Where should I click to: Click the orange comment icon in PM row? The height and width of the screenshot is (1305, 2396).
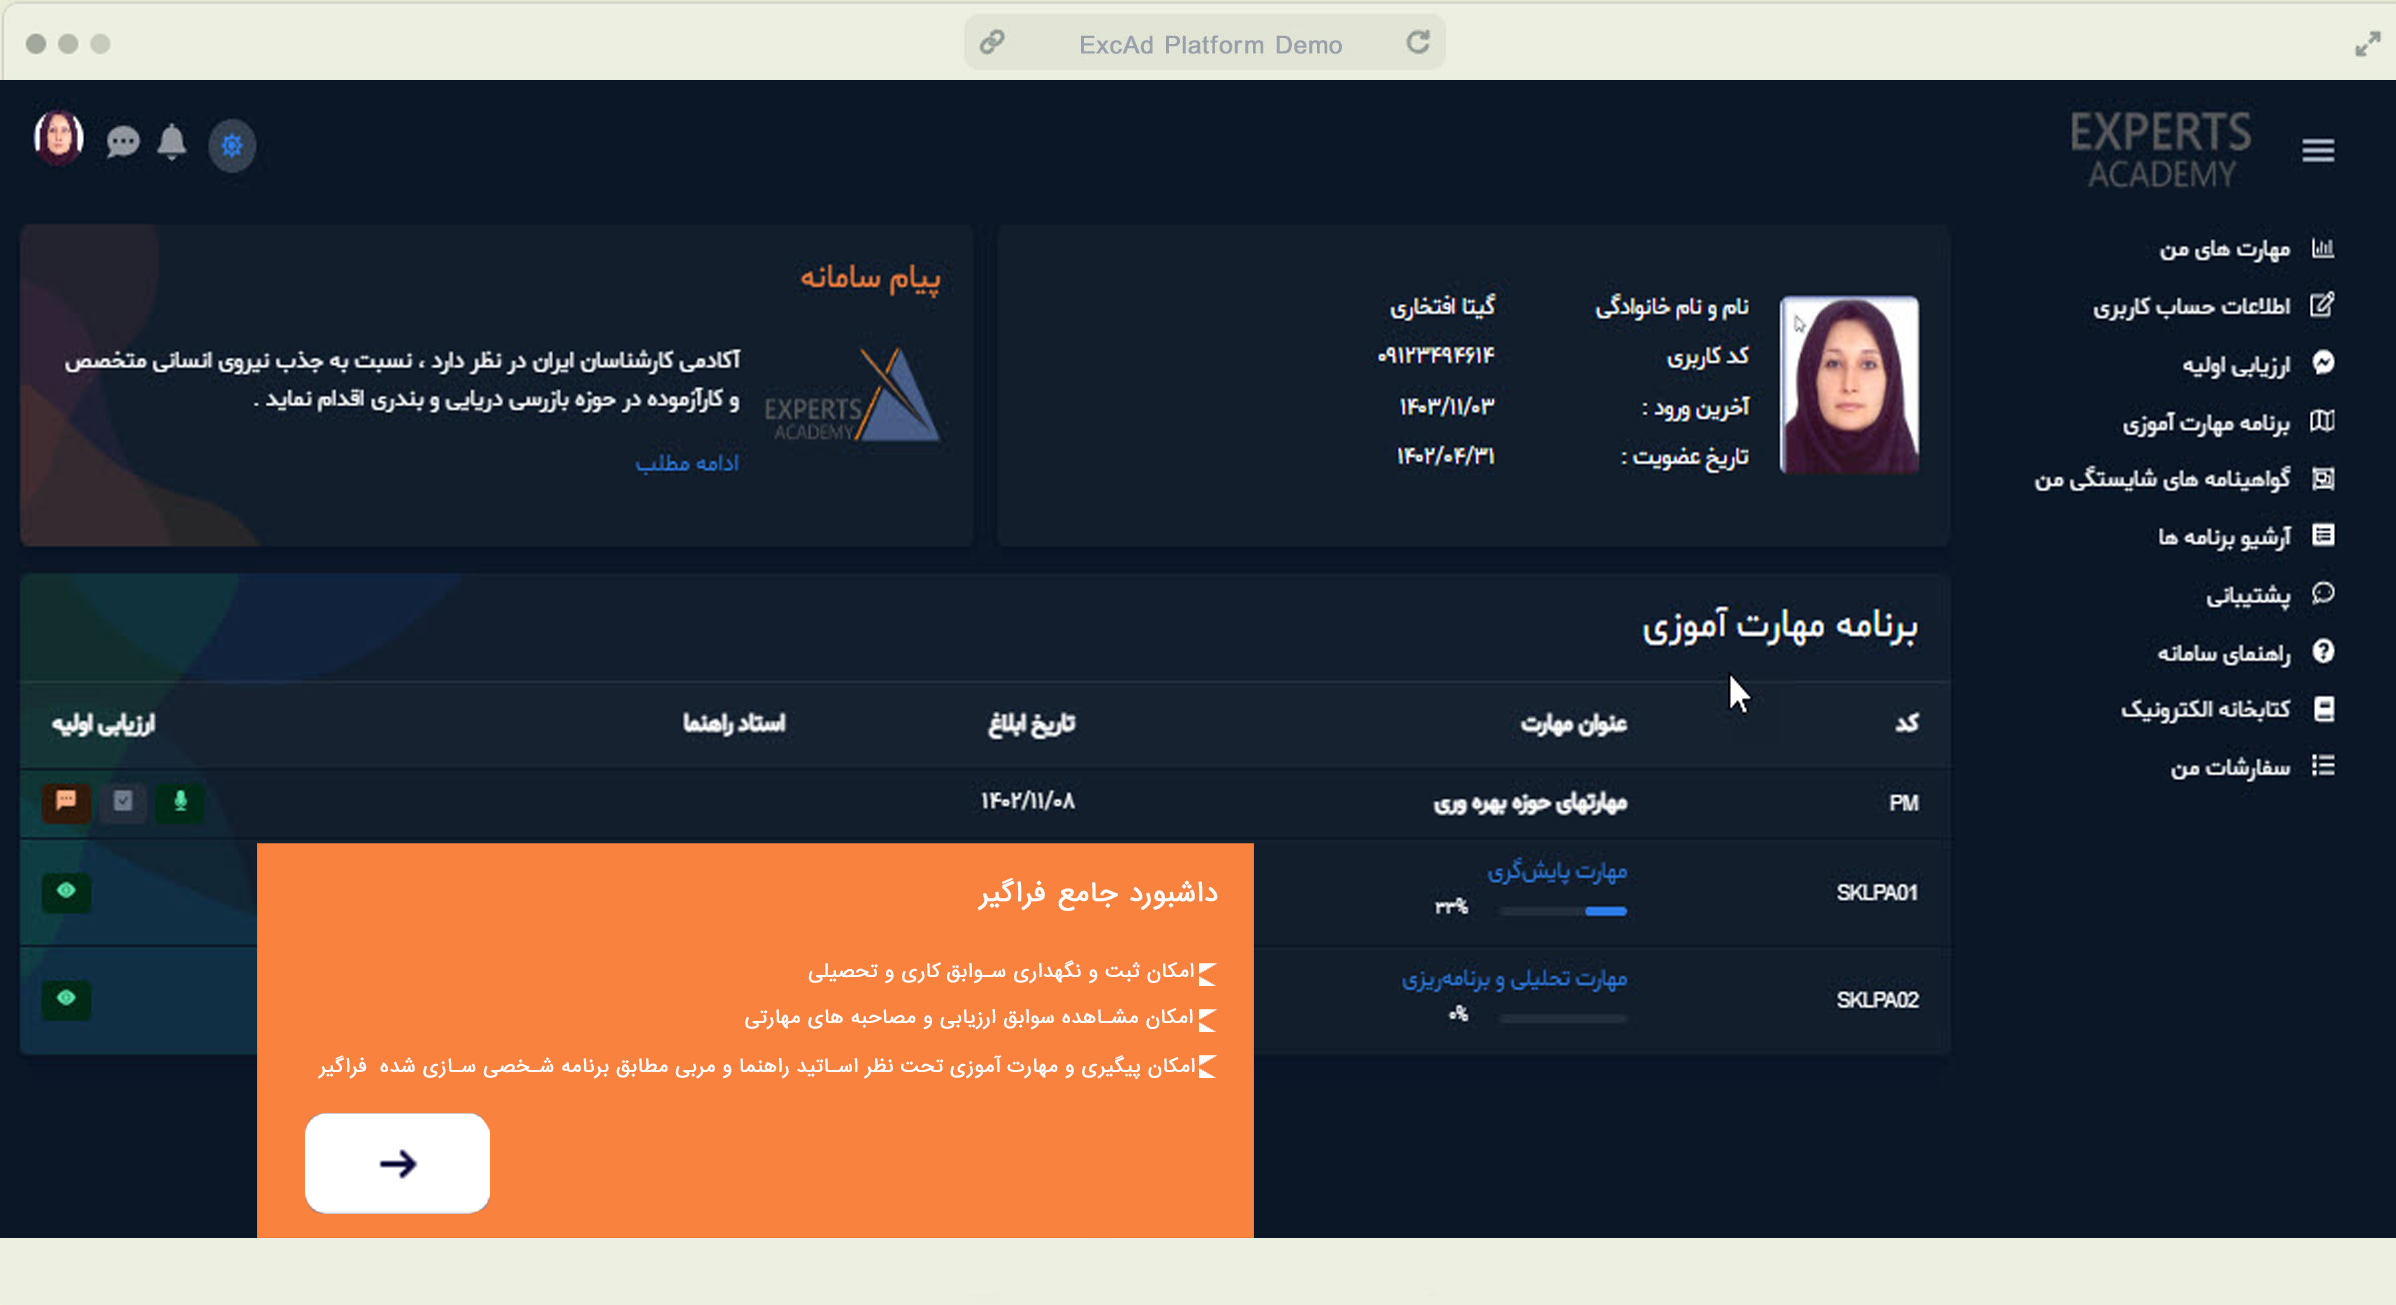tap(66, 801)
